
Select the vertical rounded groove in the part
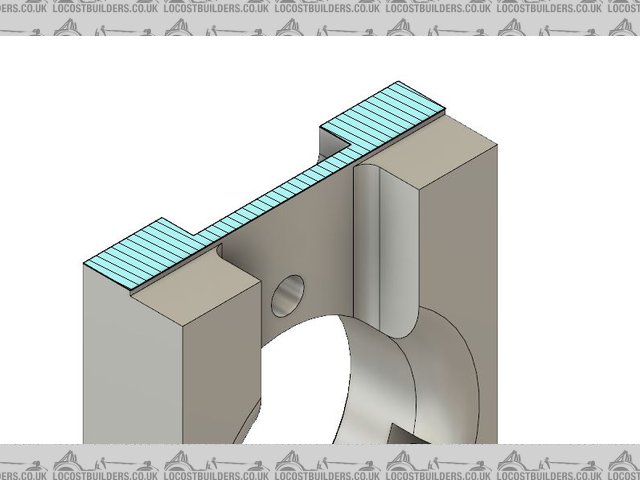point(383,240)
